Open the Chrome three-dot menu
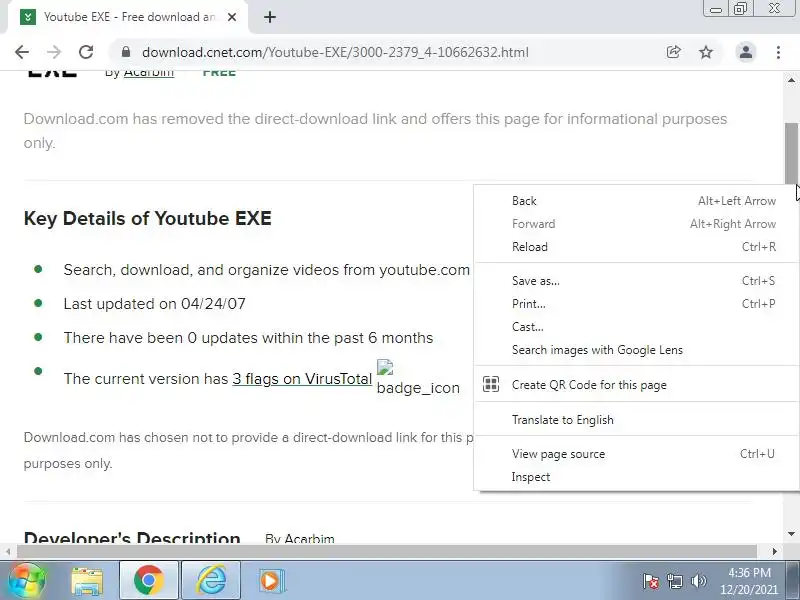Image resolution: width=800 pixels, height=600 pixels. point(778,52)
